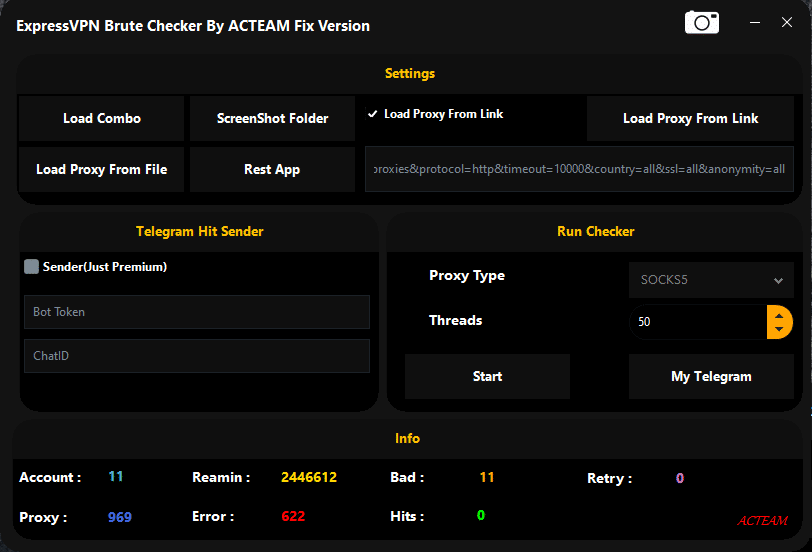
Task: Toggle the Load Proxy From Link checkbox
Action: 372,114
